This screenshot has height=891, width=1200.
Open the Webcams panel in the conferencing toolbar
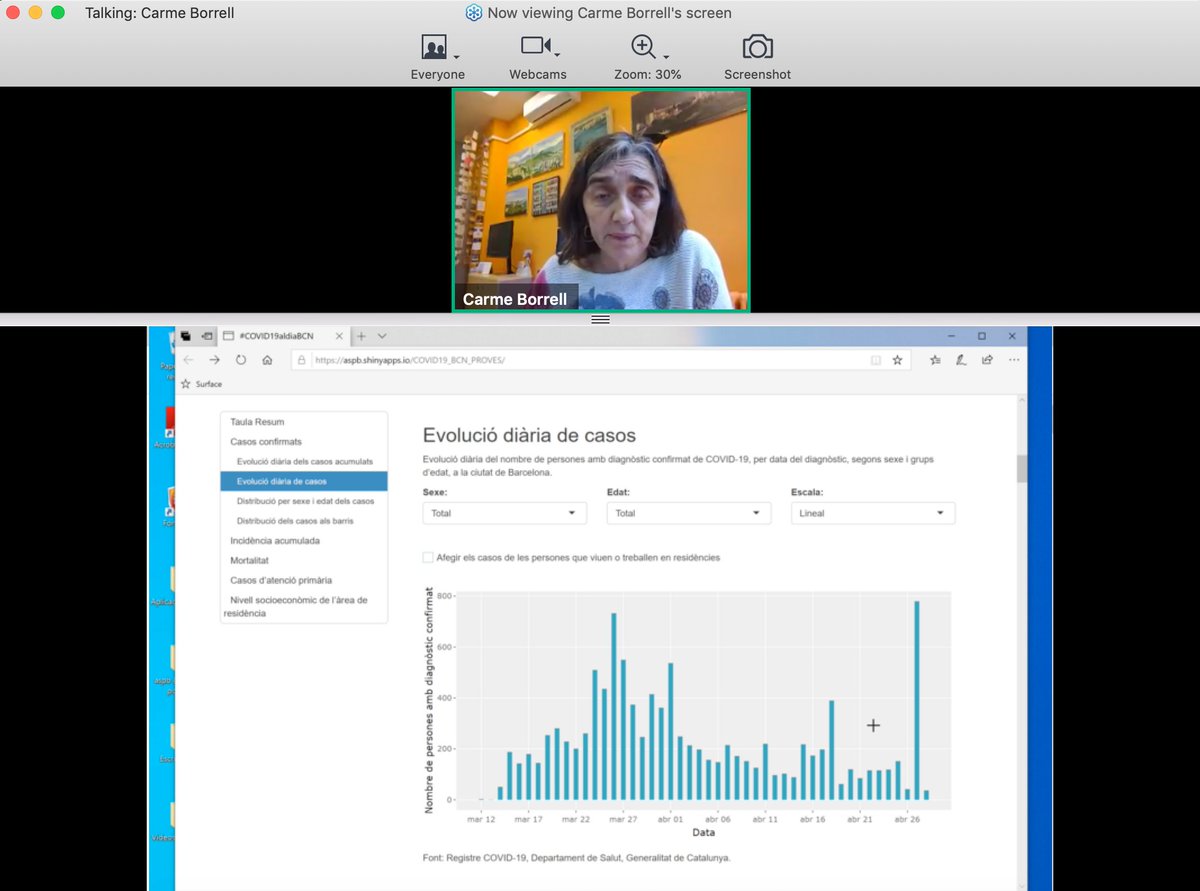(537, 46)
